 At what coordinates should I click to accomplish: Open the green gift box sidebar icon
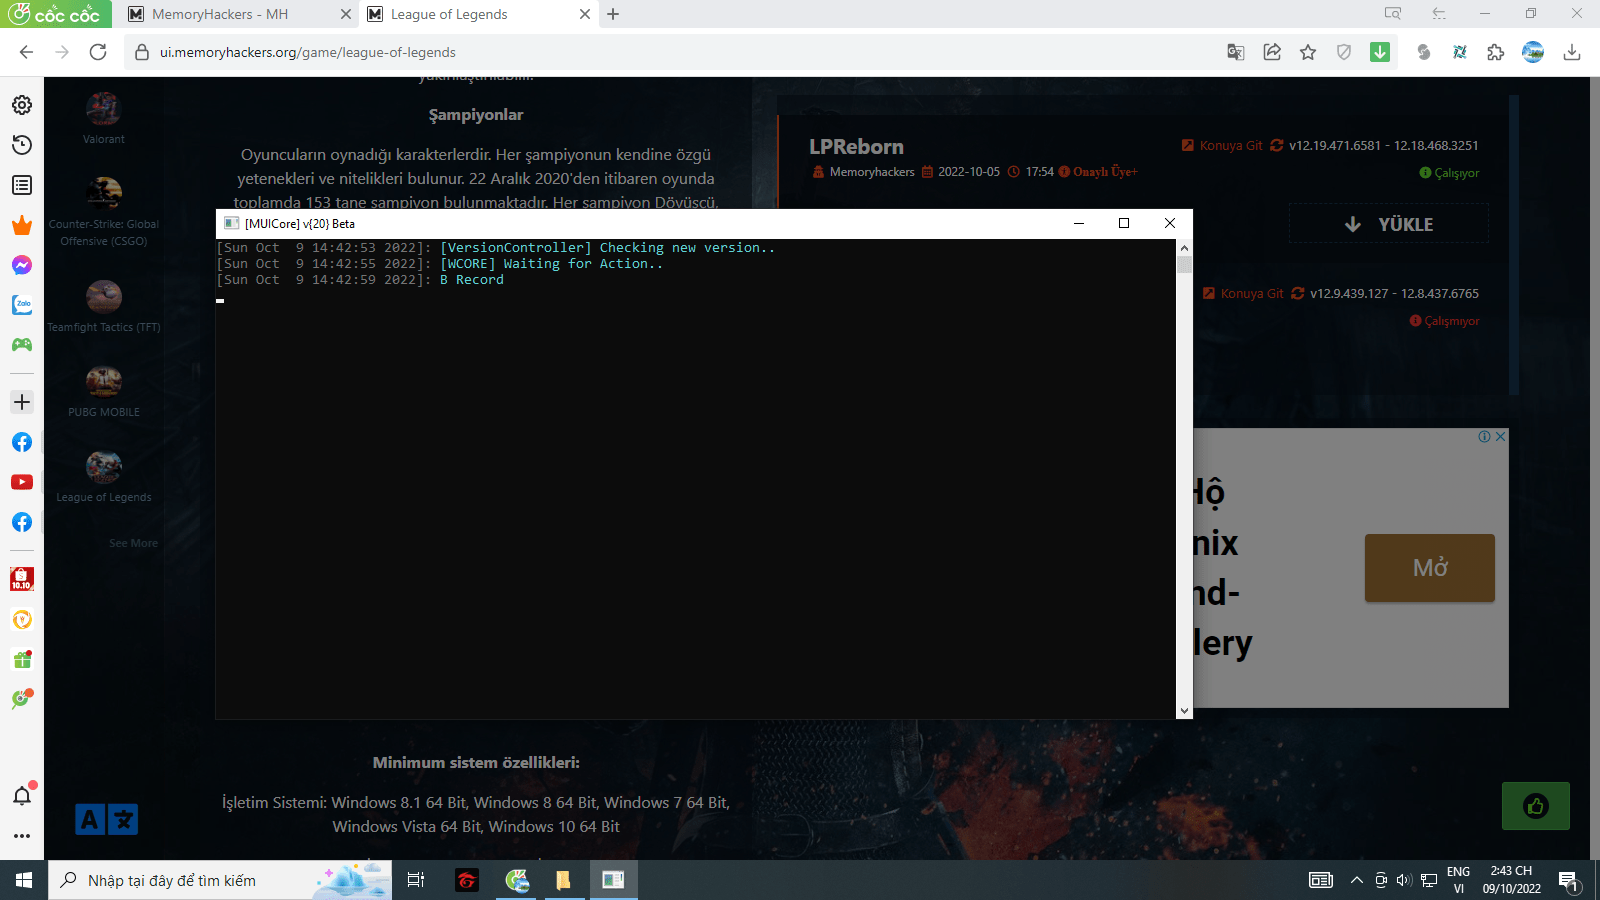tap(22, 660)
